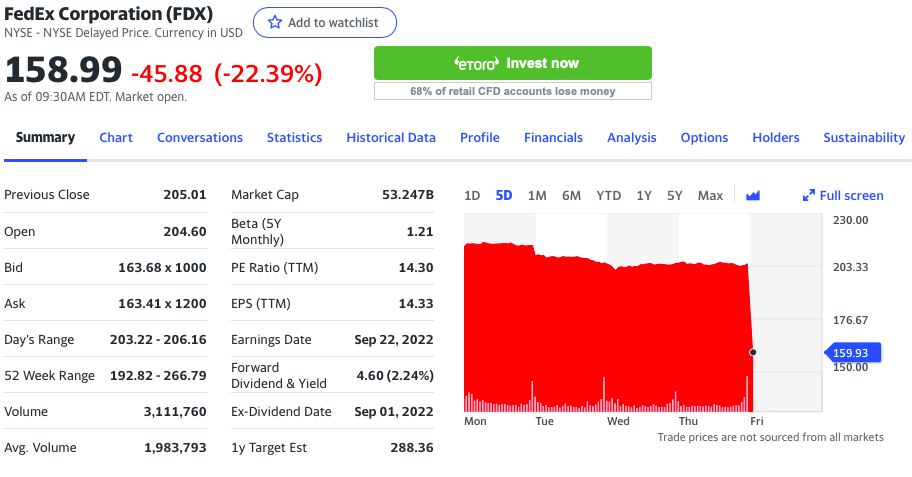Open the Sustainability tab
912x477 pixels.
click(864, 137)
